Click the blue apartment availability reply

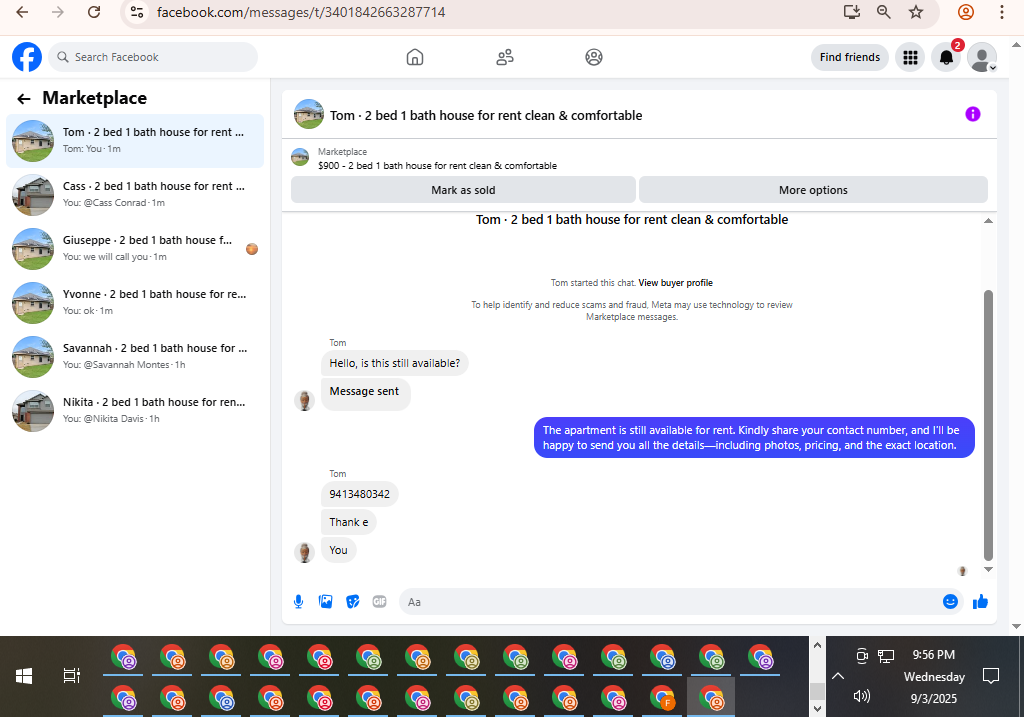(x=754, y=438)
